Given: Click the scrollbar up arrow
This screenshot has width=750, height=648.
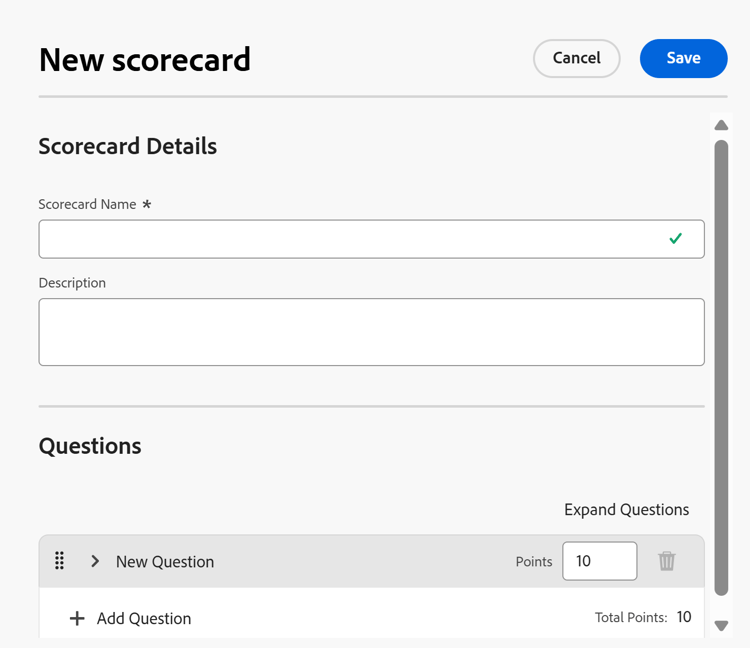Looking at the screenshot, I should [x=721, y=125].
